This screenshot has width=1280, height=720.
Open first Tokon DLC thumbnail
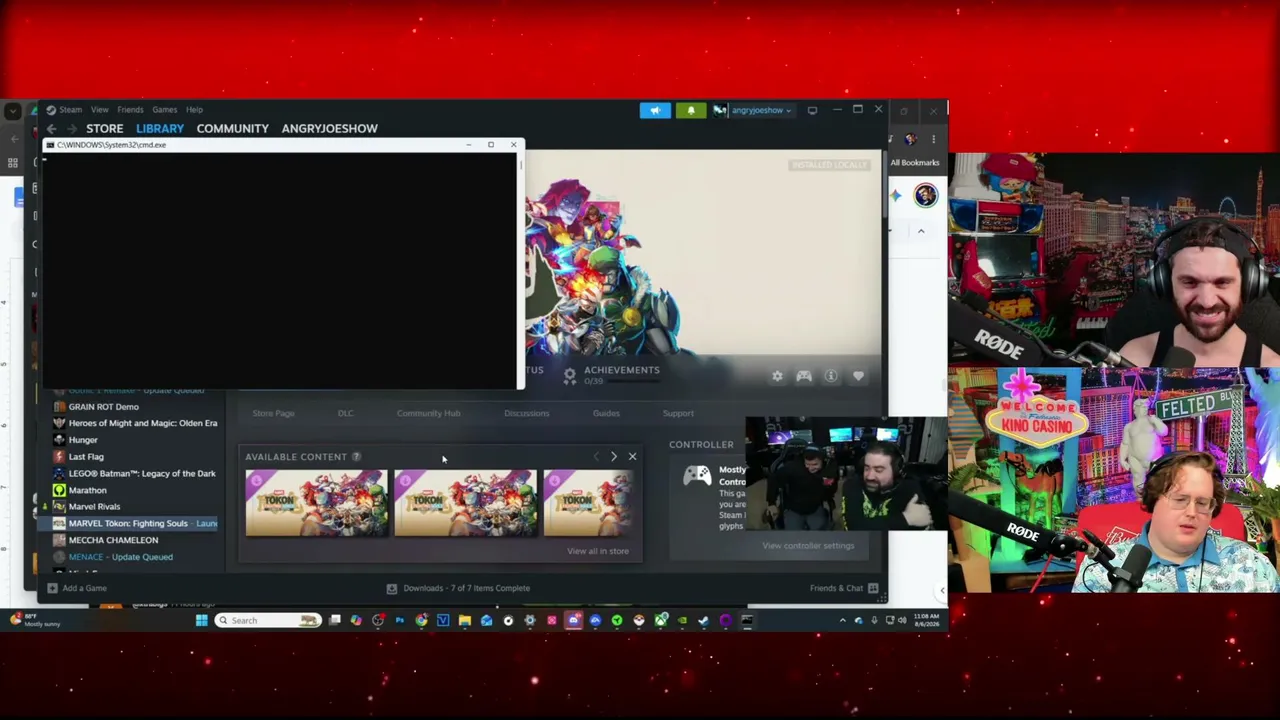tap(316, 503)
